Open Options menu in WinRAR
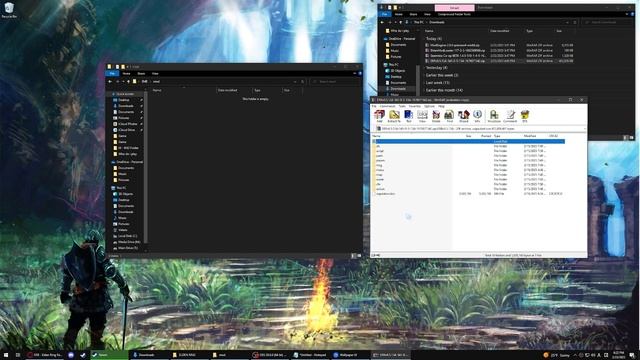 click(429, 106)
